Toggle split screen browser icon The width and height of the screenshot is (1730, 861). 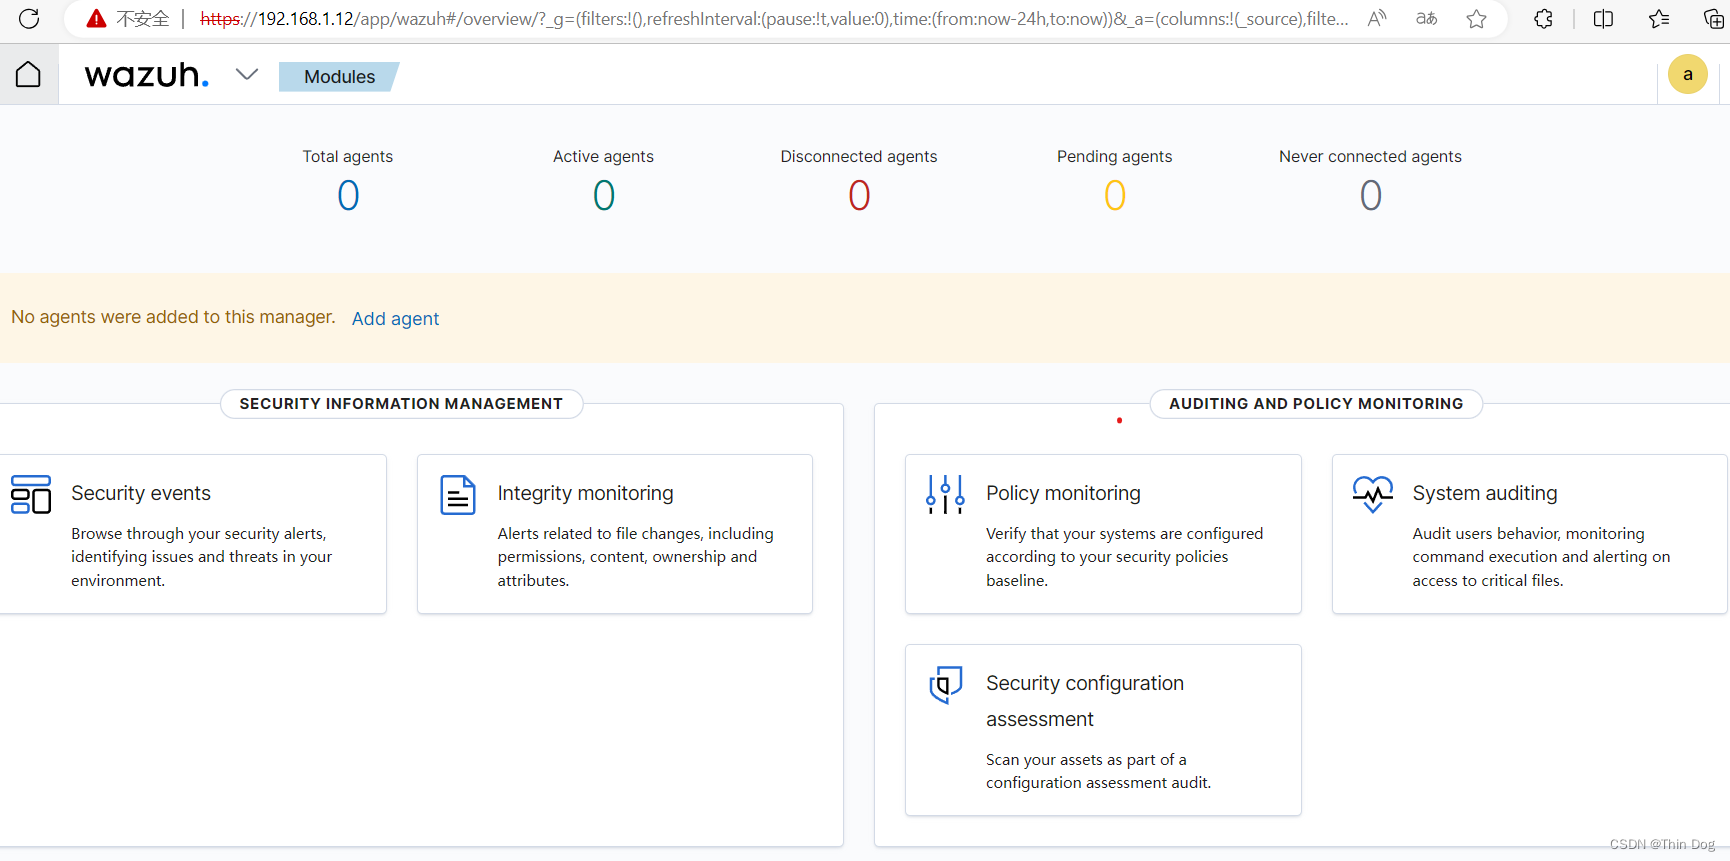[1603, 18]
